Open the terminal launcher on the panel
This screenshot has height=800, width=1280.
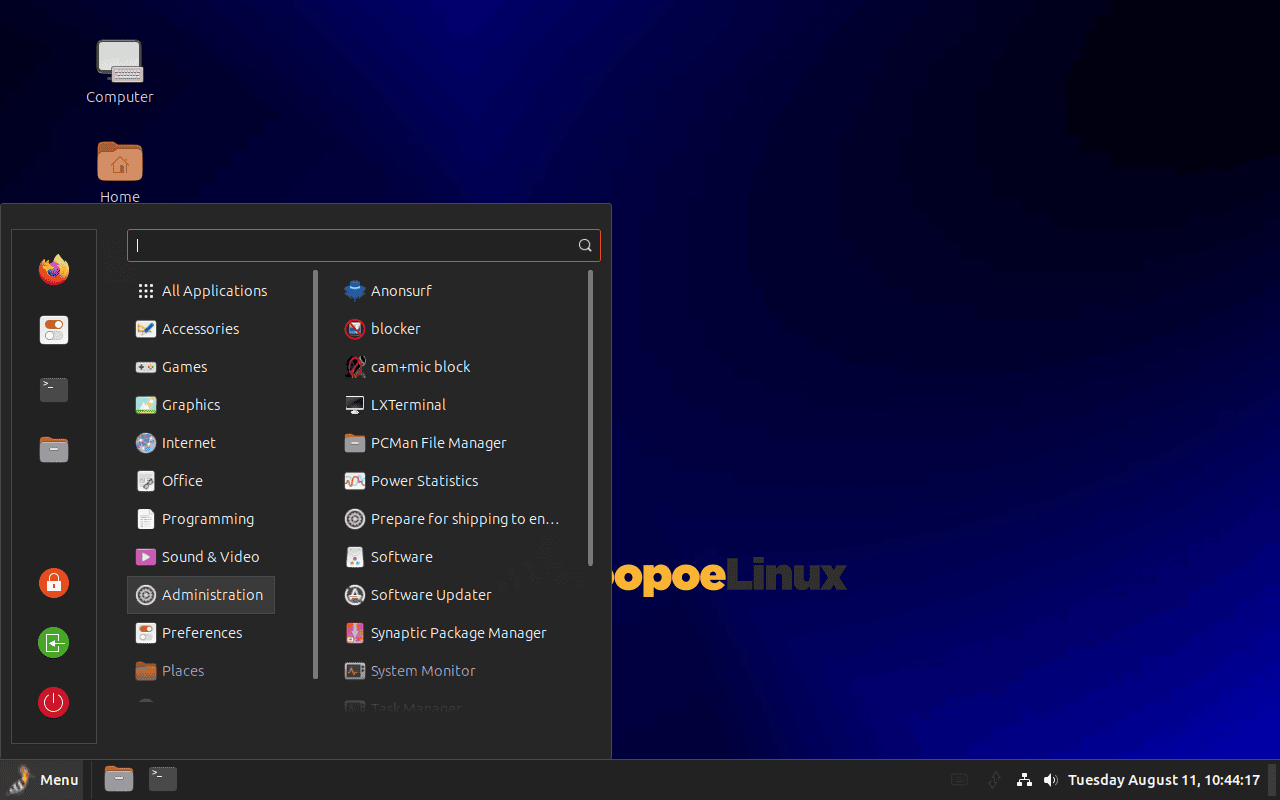(x=163, y=779)
